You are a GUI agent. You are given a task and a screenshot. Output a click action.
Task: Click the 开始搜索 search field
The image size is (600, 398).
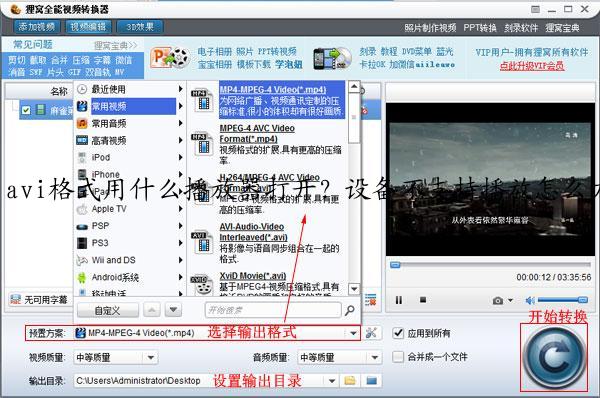pos(273,310)
